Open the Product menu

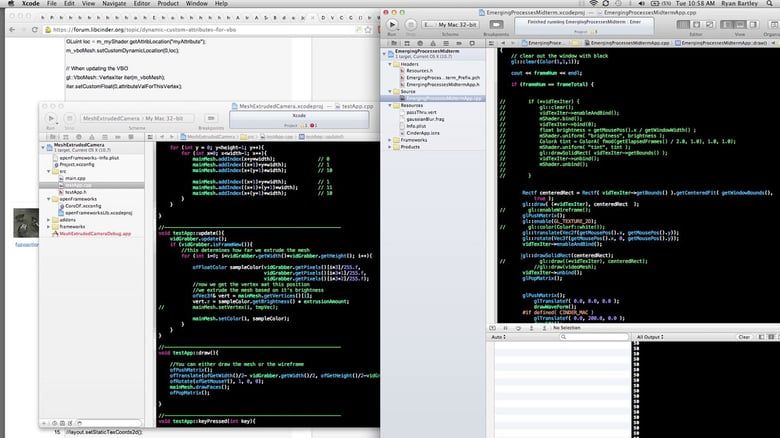[x=168, y=3]
